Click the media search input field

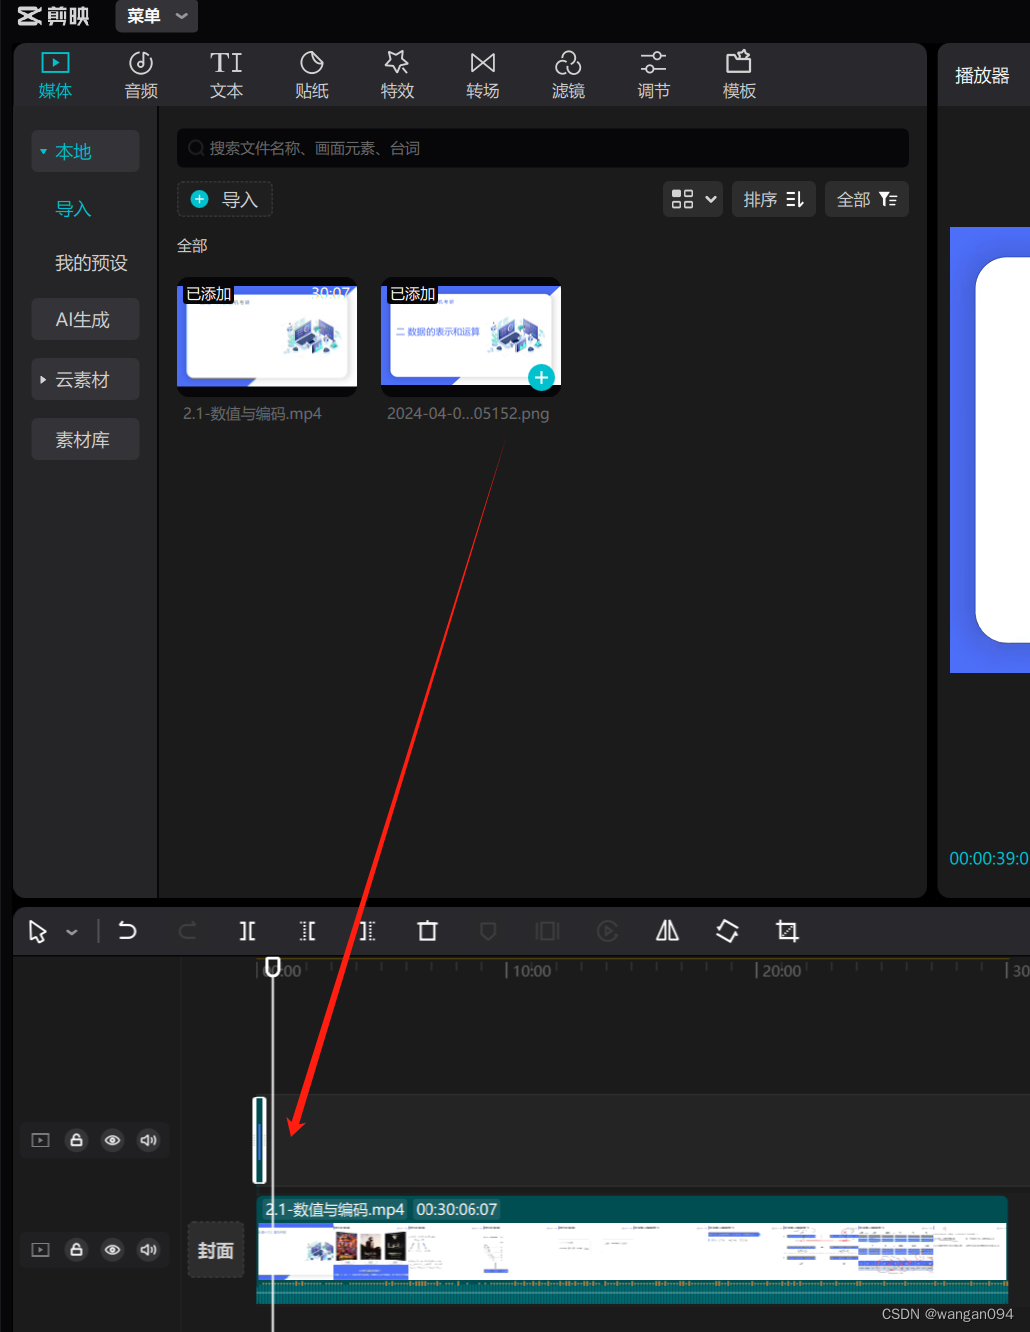pyautogui.click(x=543, y=148)
